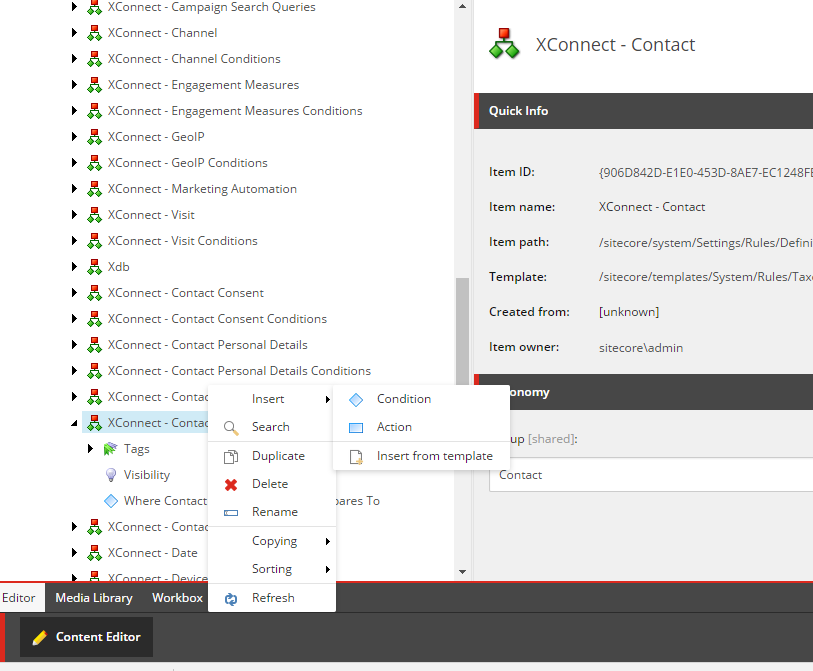This screenshot has width=813, height=671.
Task: Click the item path value text
Action: point(706,242)
